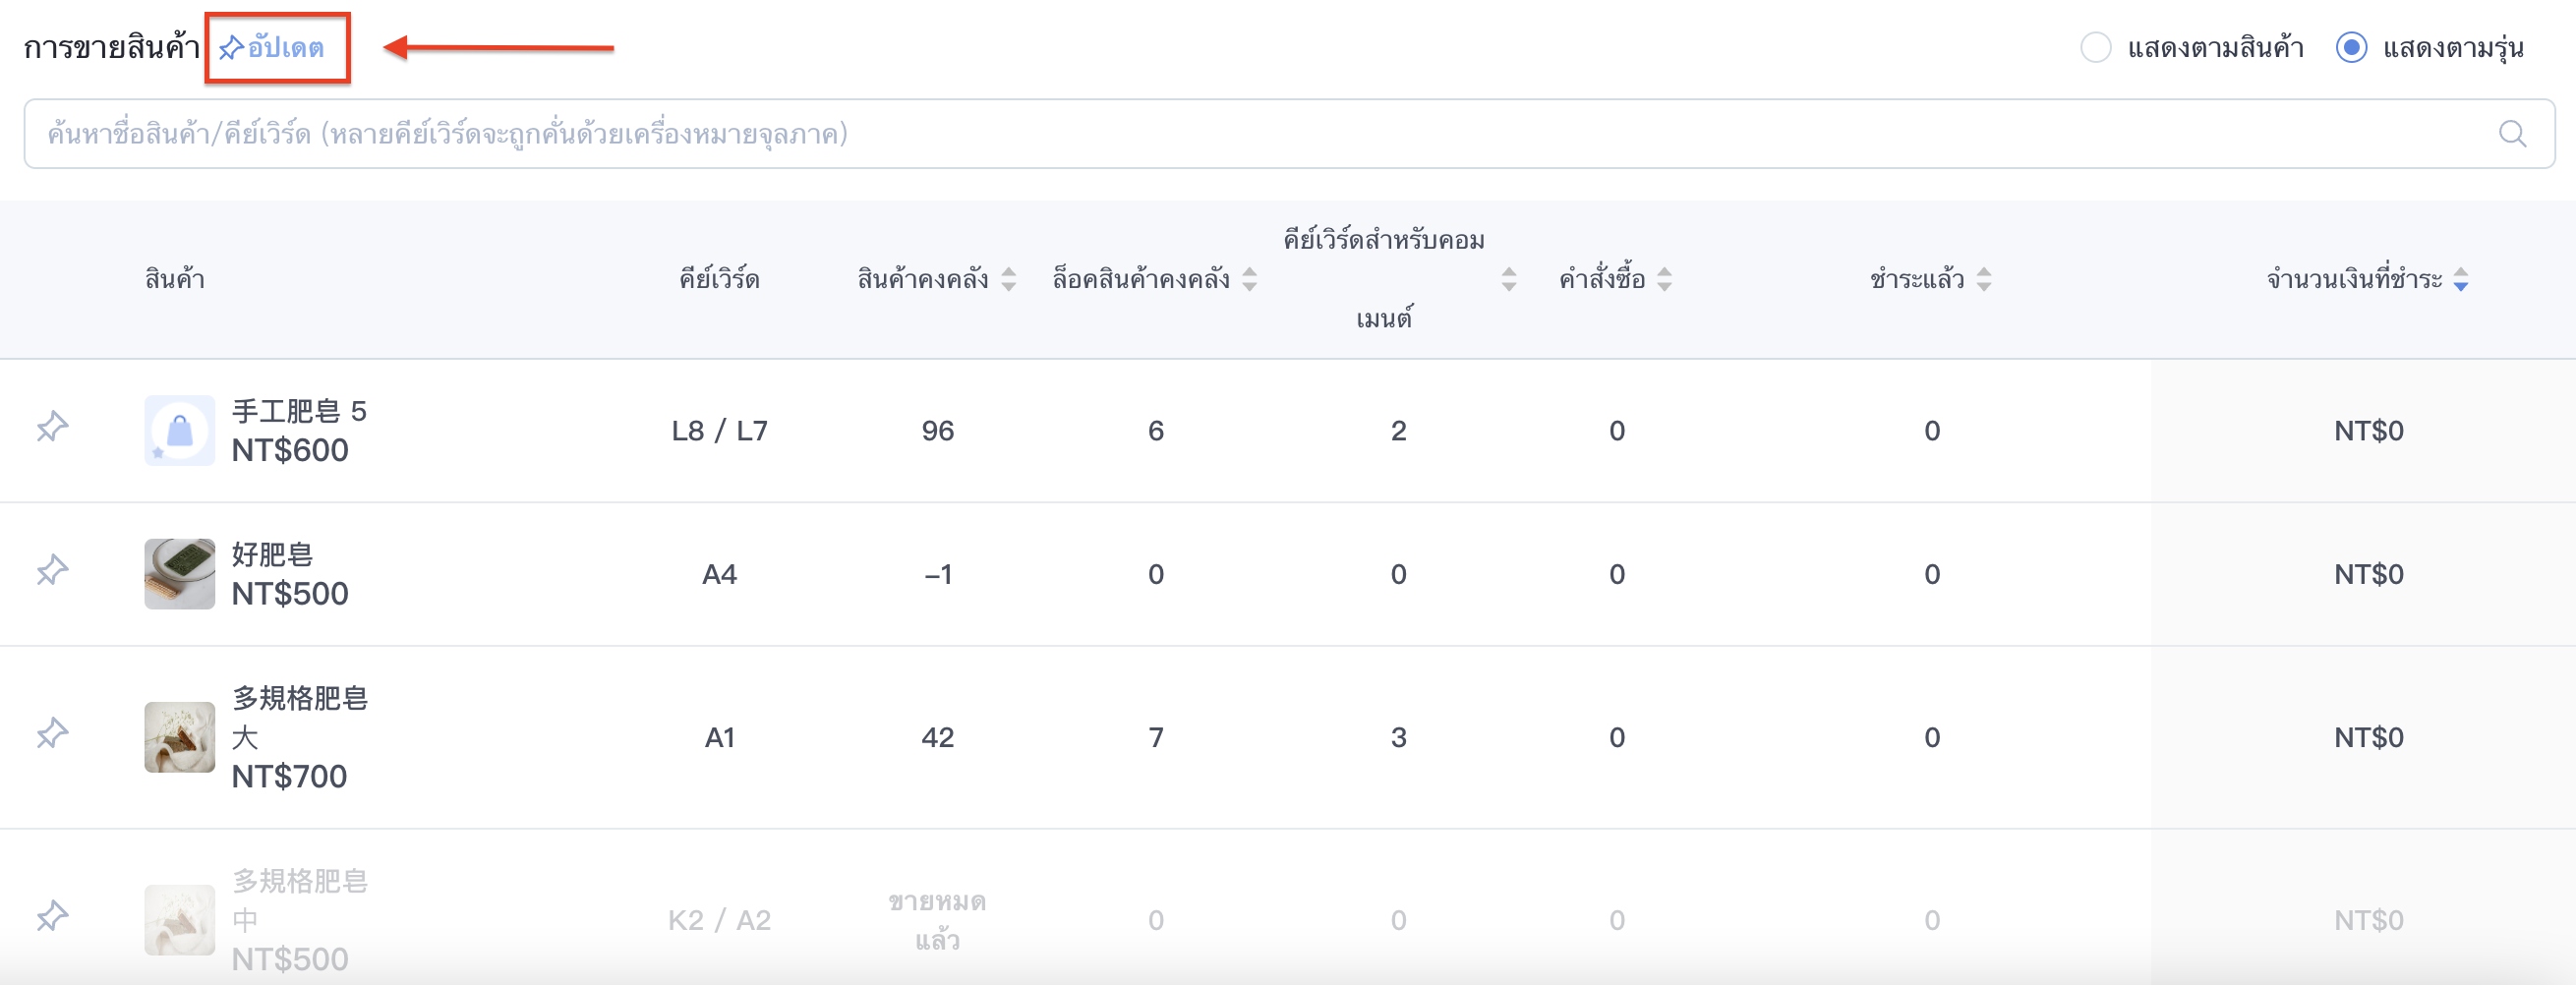
Task: Select แสดงตามรุ่น radio option
Action: pos(2351,48)
